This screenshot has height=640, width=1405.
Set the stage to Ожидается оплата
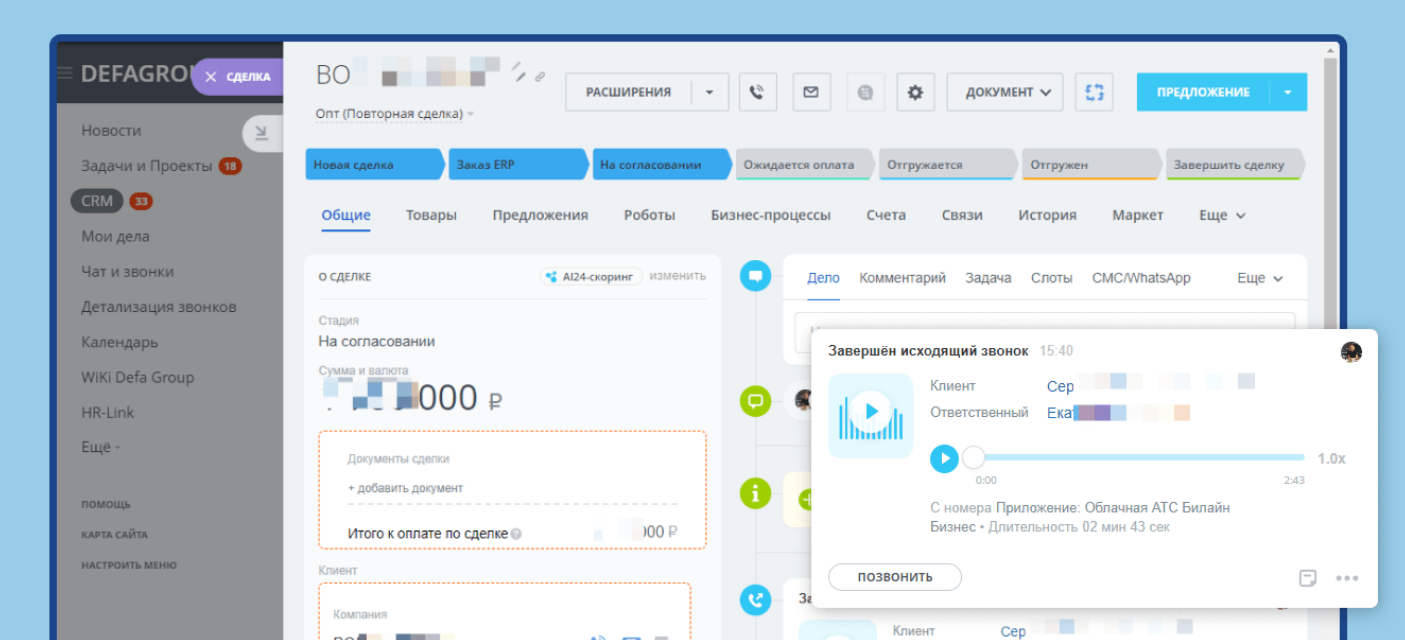pos(804,165)
